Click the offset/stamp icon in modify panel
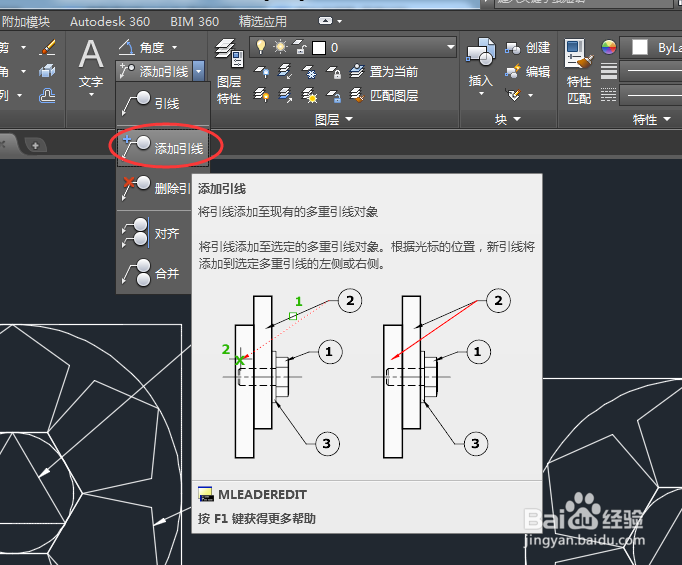 tap(47, 95)
